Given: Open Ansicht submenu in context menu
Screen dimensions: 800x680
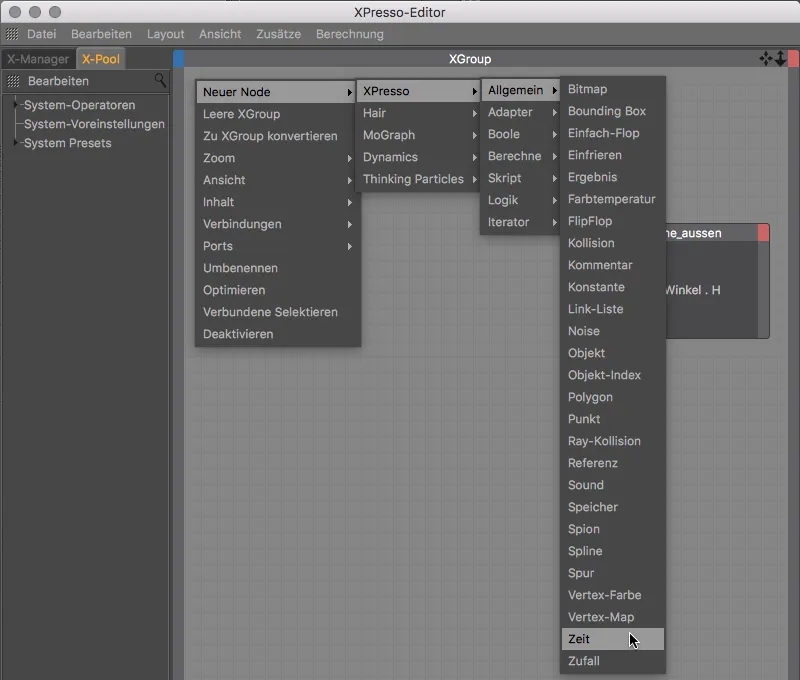Looking at the screenshot, I should coord(277,180).
